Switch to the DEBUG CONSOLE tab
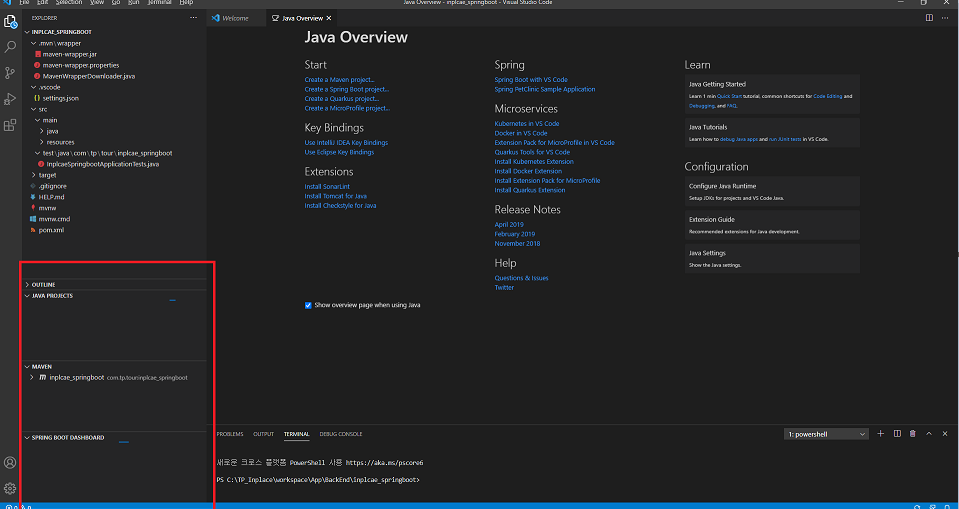The height and width of the screenshot is (509, 959). 341,434
